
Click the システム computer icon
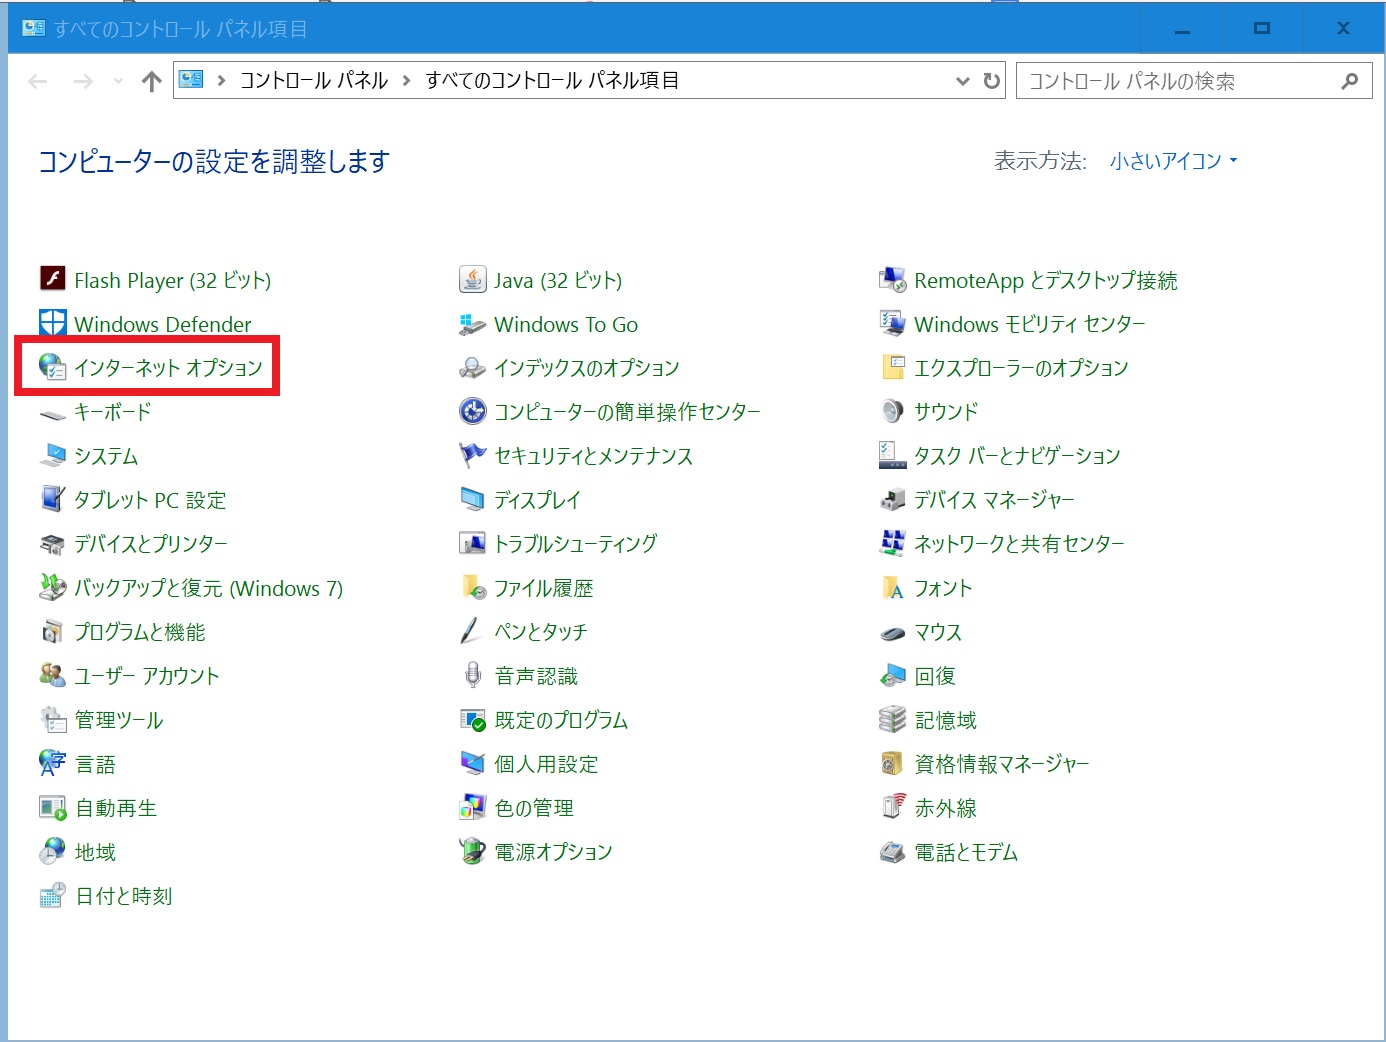[52, 455]
